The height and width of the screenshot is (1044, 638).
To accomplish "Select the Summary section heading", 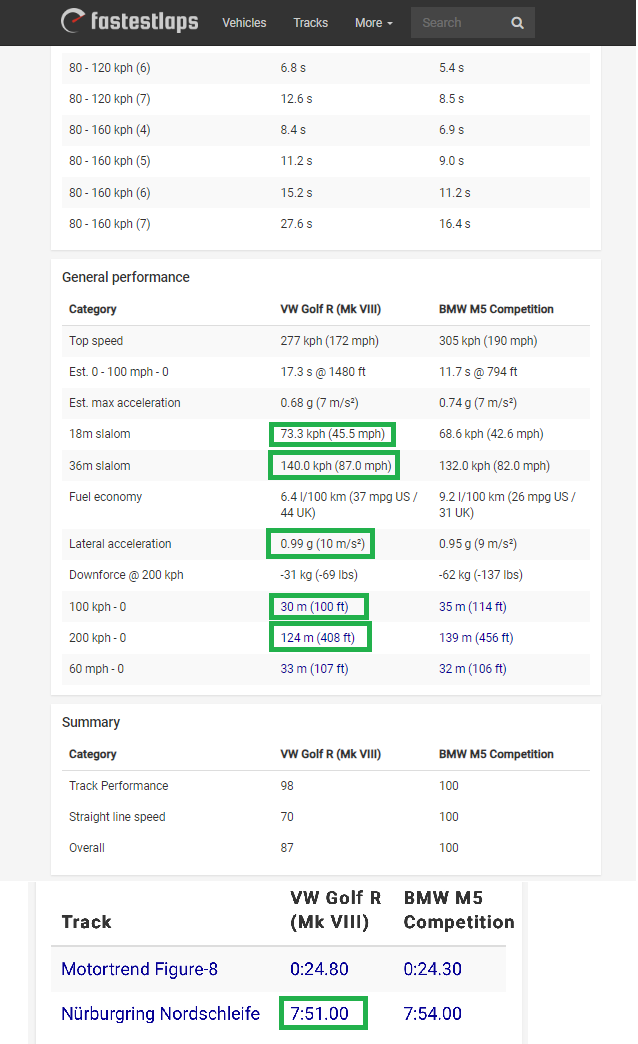I will point(91,722).
